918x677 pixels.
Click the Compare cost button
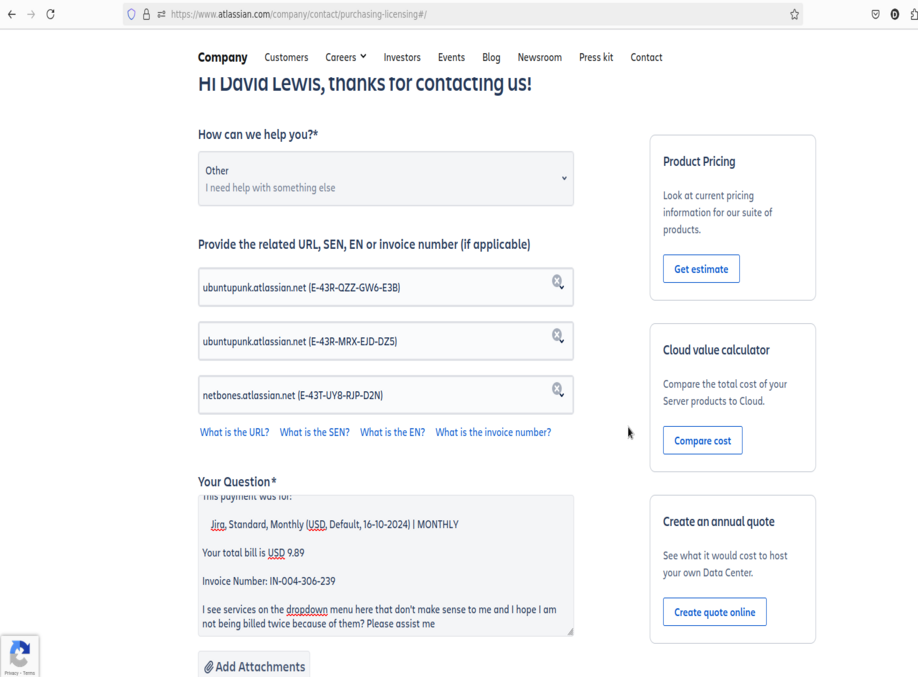coord(703,440)
